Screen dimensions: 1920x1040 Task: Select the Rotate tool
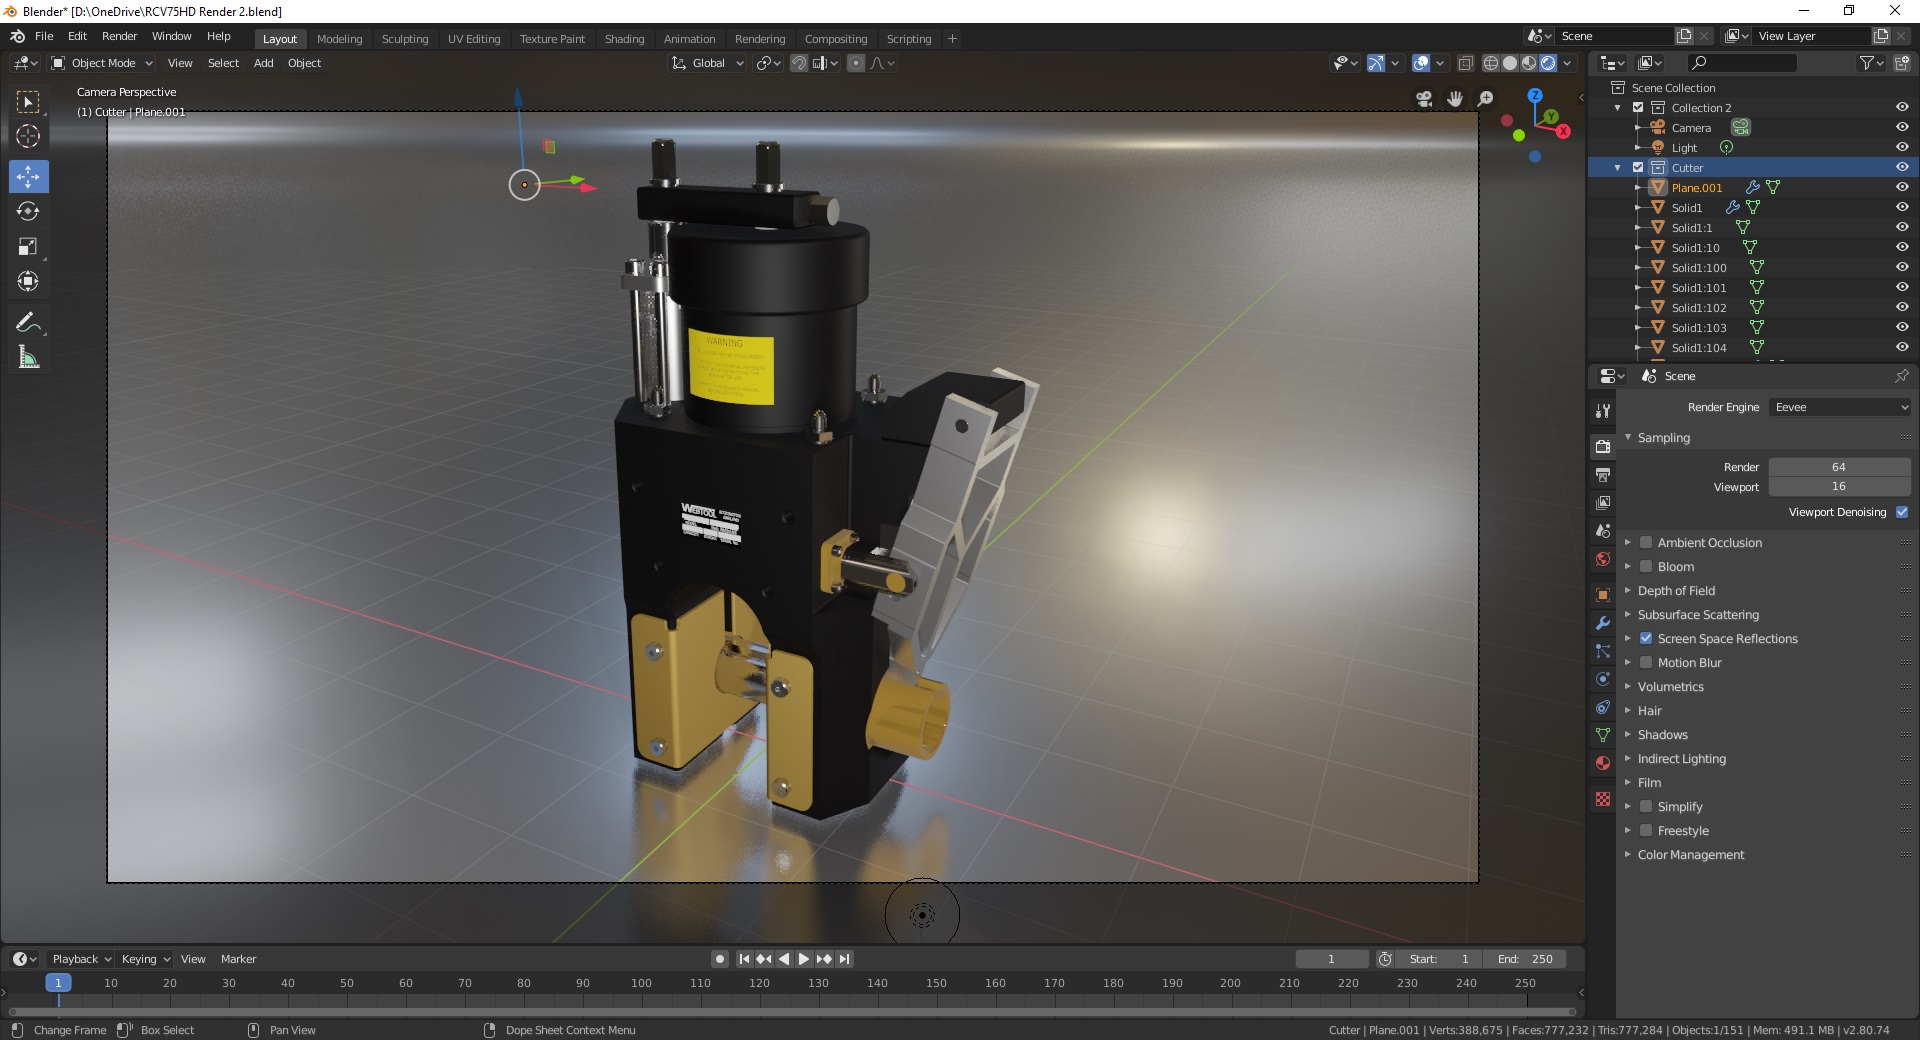[x=28, y=212]
